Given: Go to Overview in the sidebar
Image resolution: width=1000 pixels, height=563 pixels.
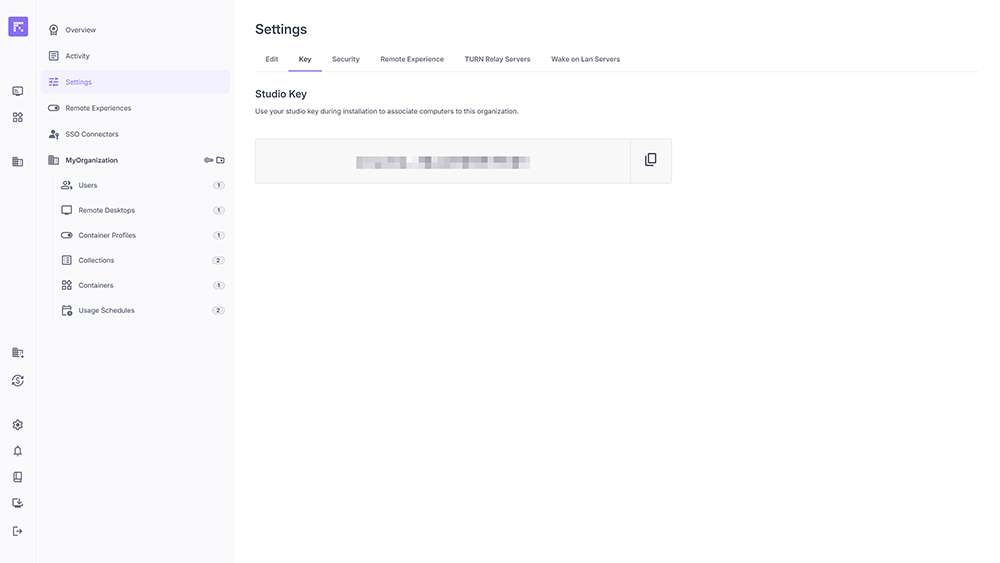Looking at the screenshot, I should (80, 30).
